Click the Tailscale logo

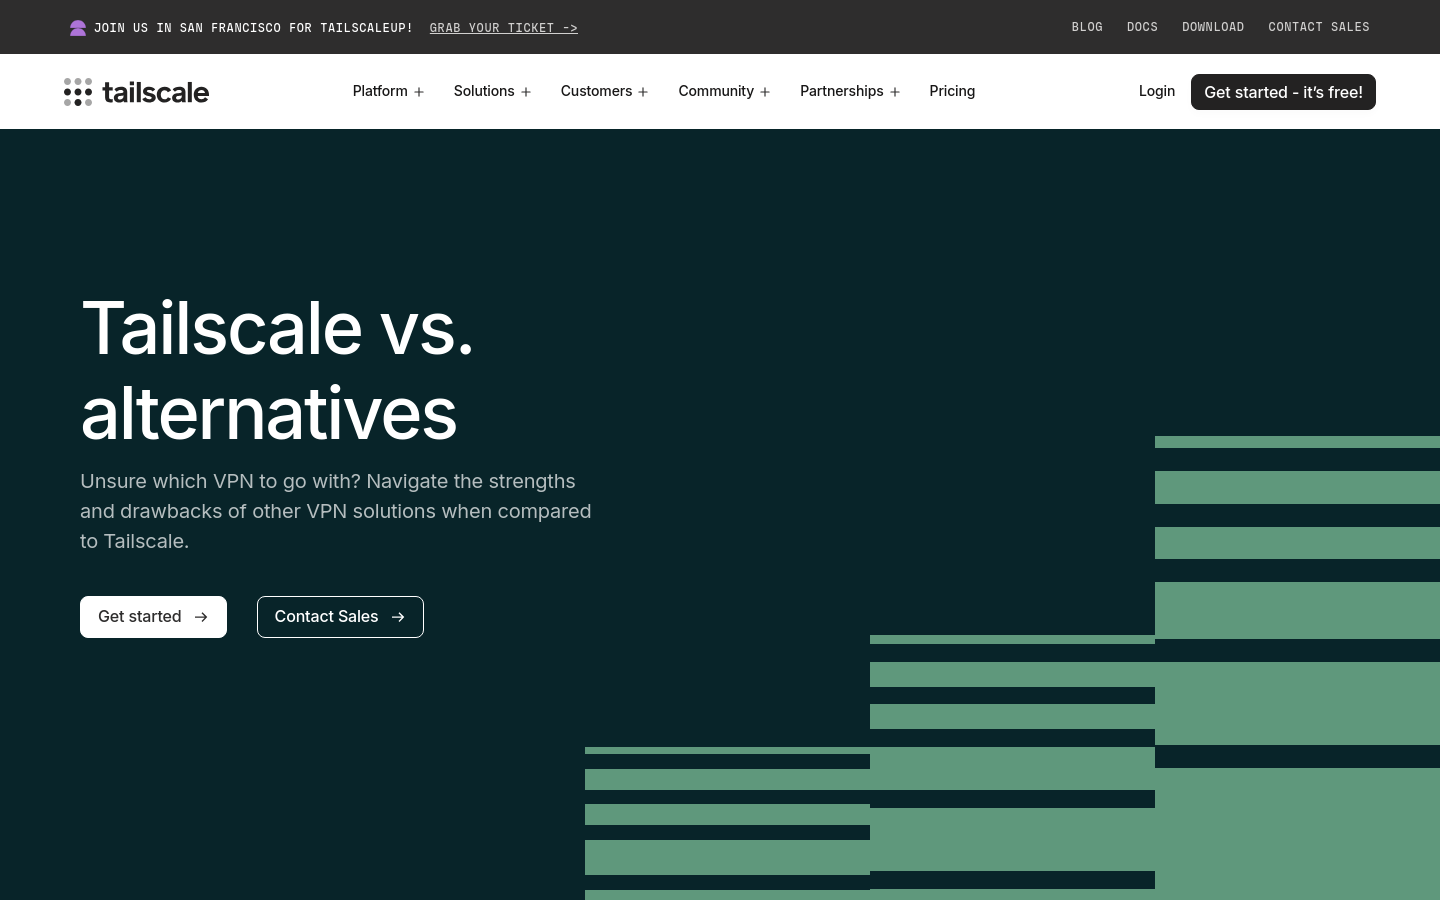(136, 92)
